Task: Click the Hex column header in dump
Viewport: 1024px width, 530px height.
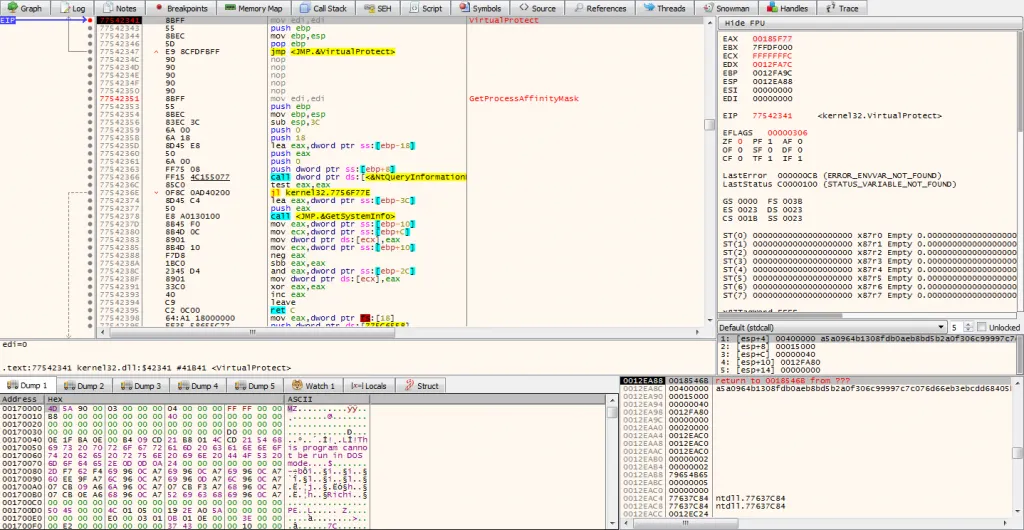Action: [x=56, y=399]
